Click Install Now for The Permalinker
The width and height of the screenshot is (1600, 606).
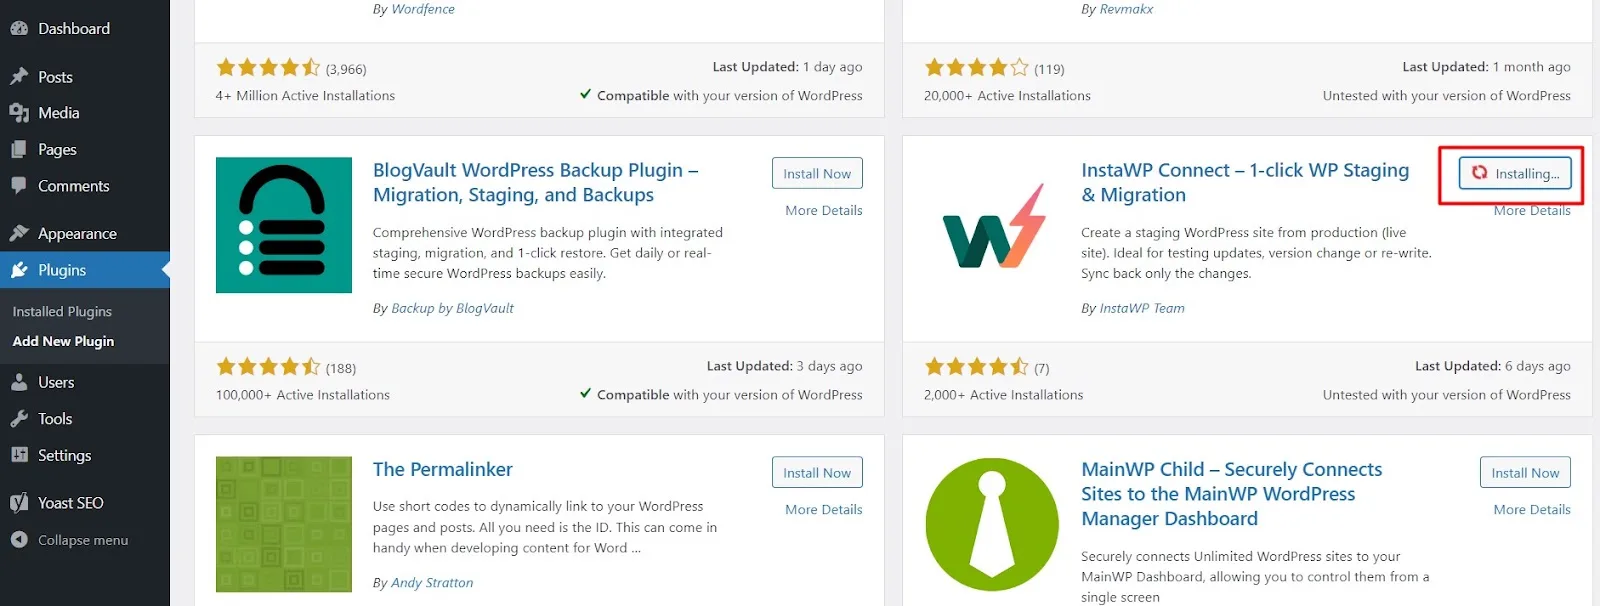(x=817, y=472)
